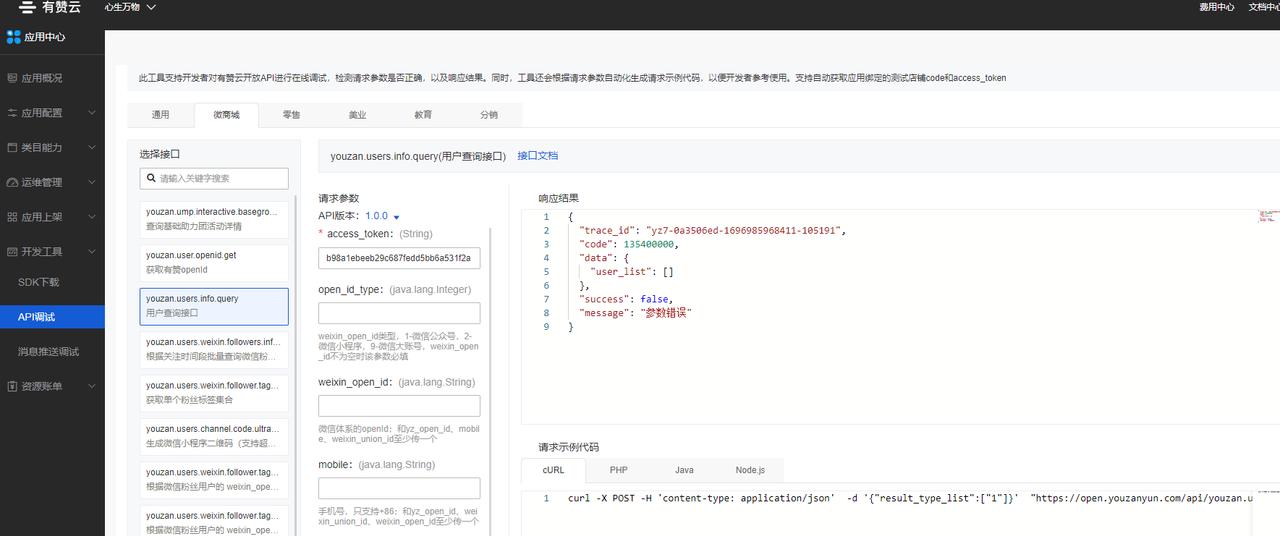
Task: Select the PHP code sample tab
Action: 619,469
